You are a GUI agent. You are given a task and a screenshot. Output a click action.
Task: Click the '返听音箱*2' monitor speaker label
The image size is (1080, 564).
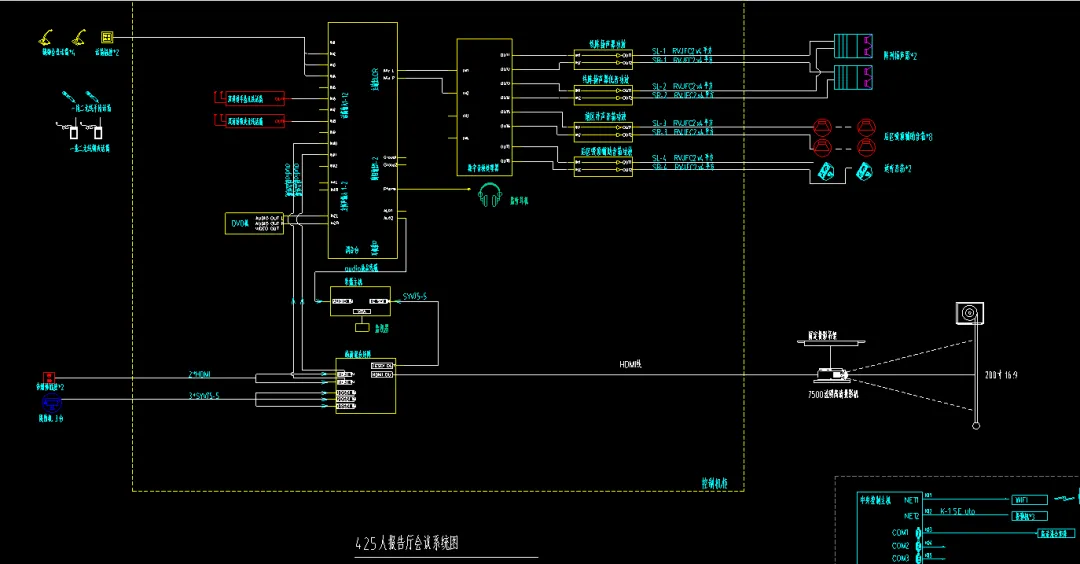click(897, 169)
